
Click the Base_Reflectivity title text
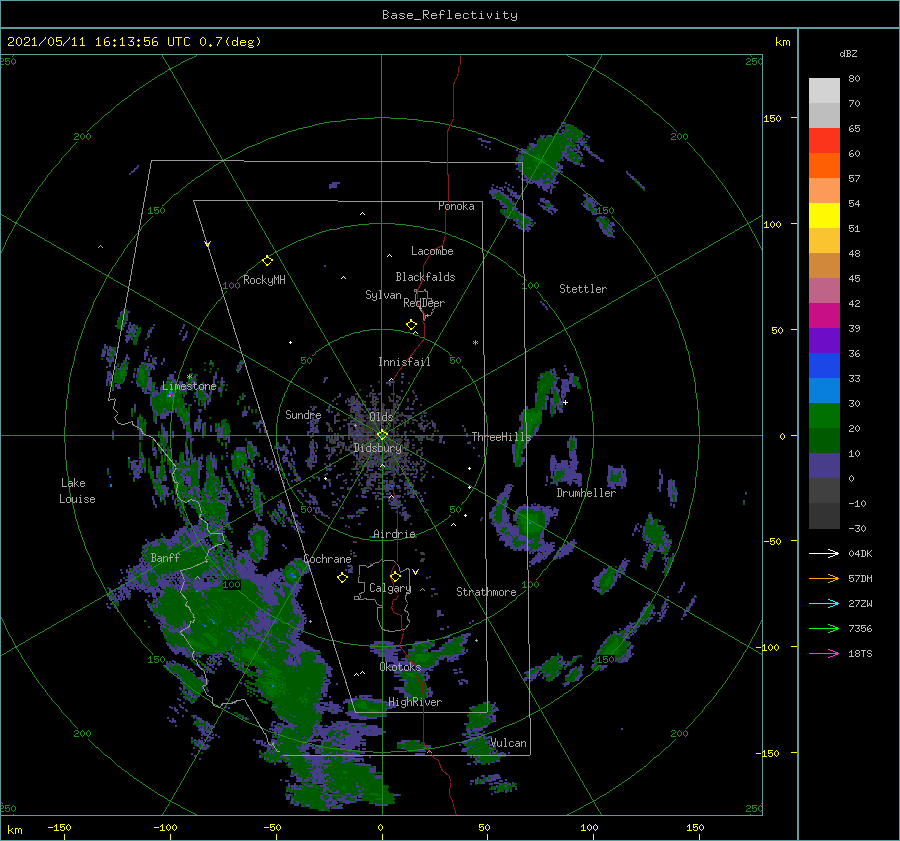click(x=450, y=15)
